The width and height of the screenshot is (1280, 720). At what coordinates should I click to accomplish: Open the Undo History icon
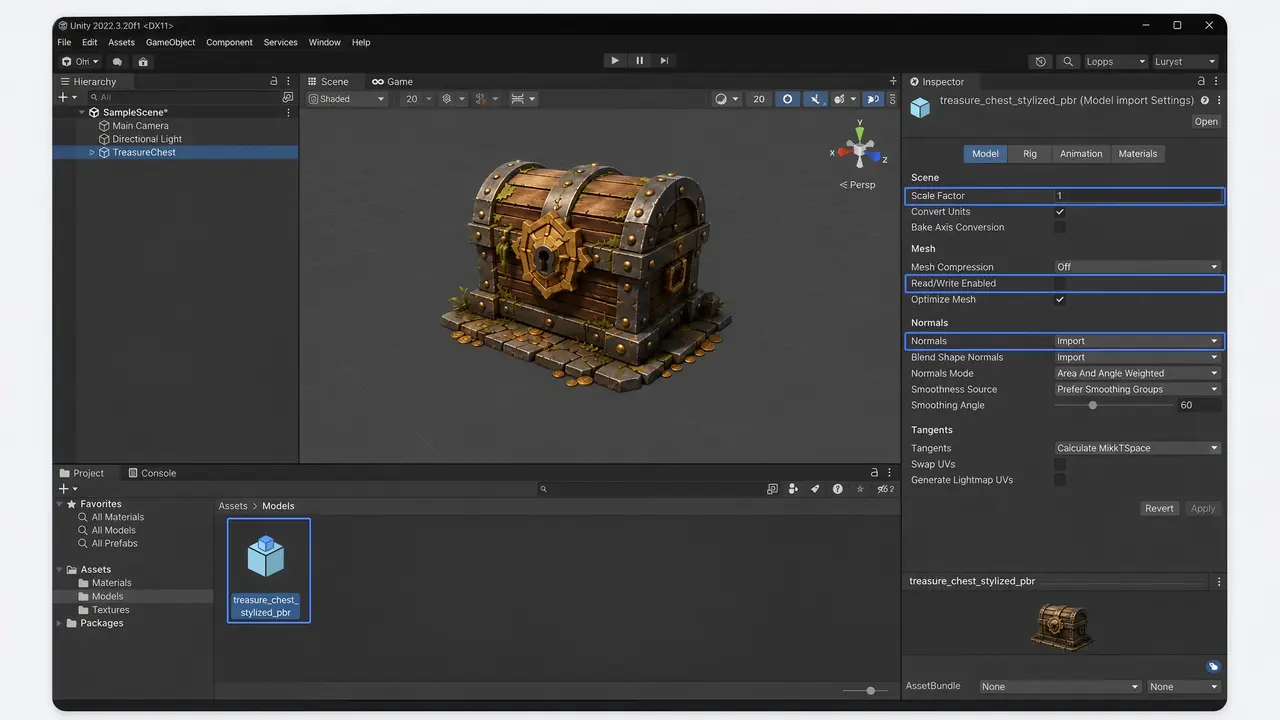tap(1041, 62)
